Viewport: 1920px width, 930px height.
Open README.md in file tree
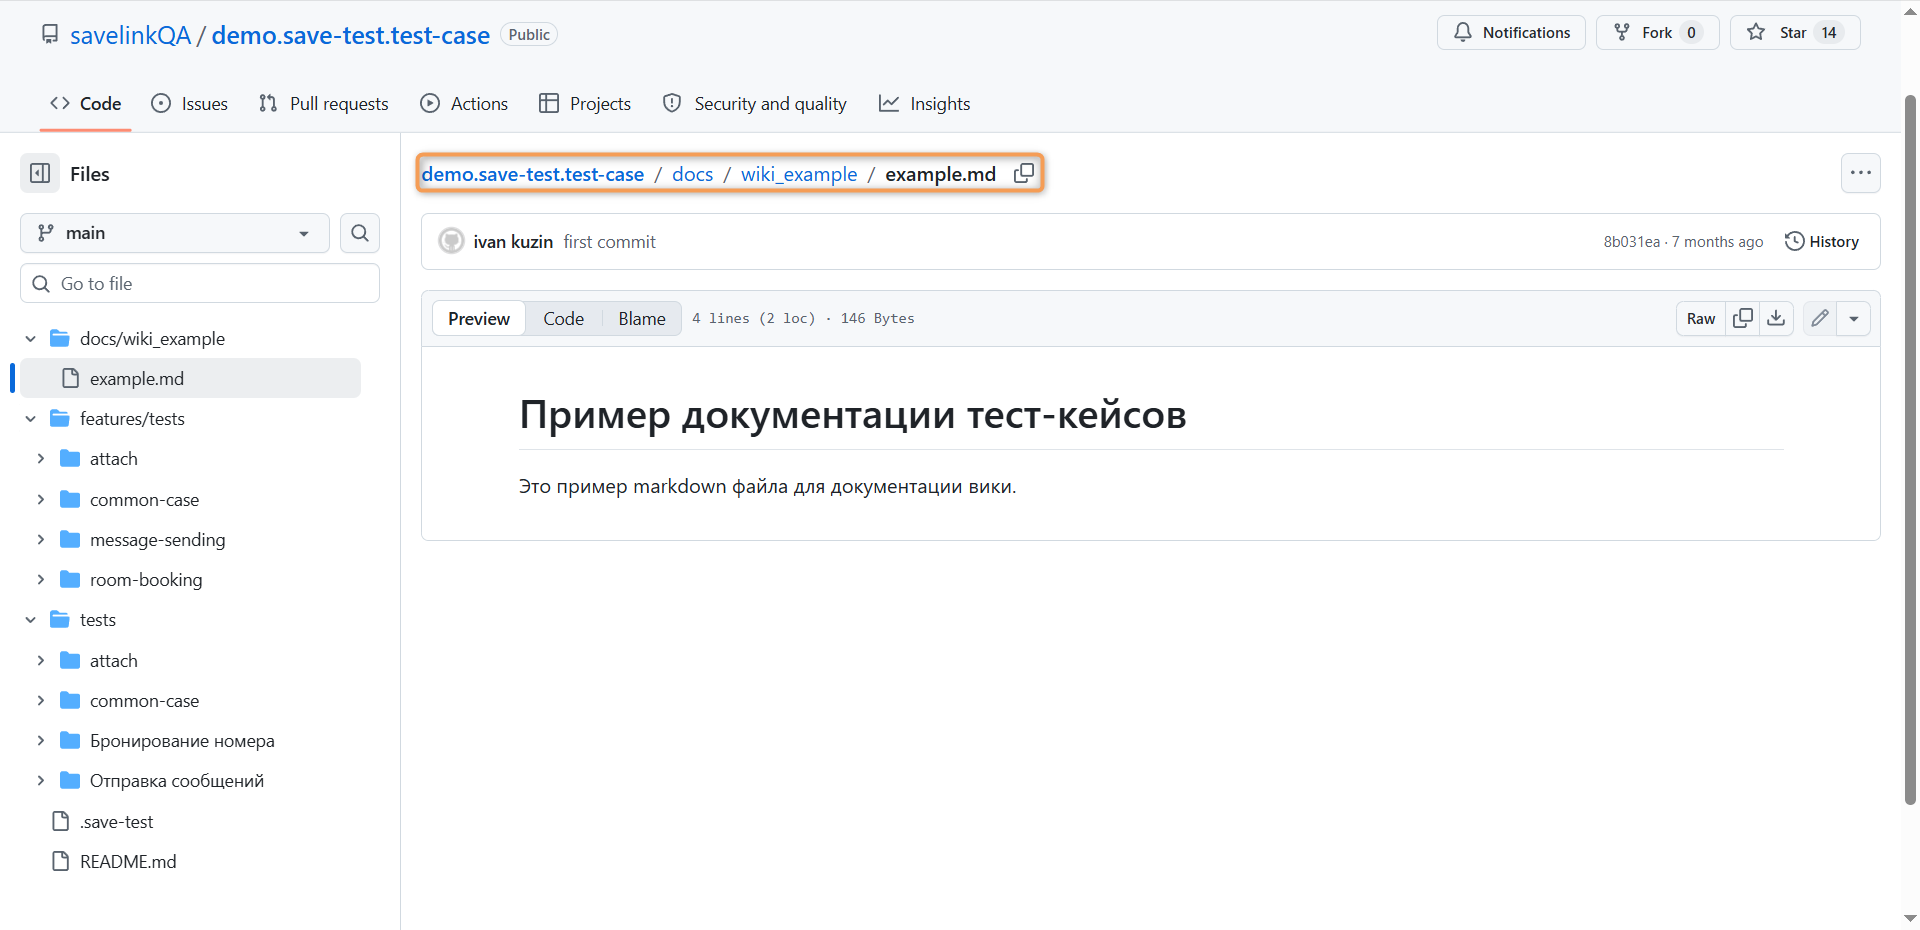click(x=128, y=861)
